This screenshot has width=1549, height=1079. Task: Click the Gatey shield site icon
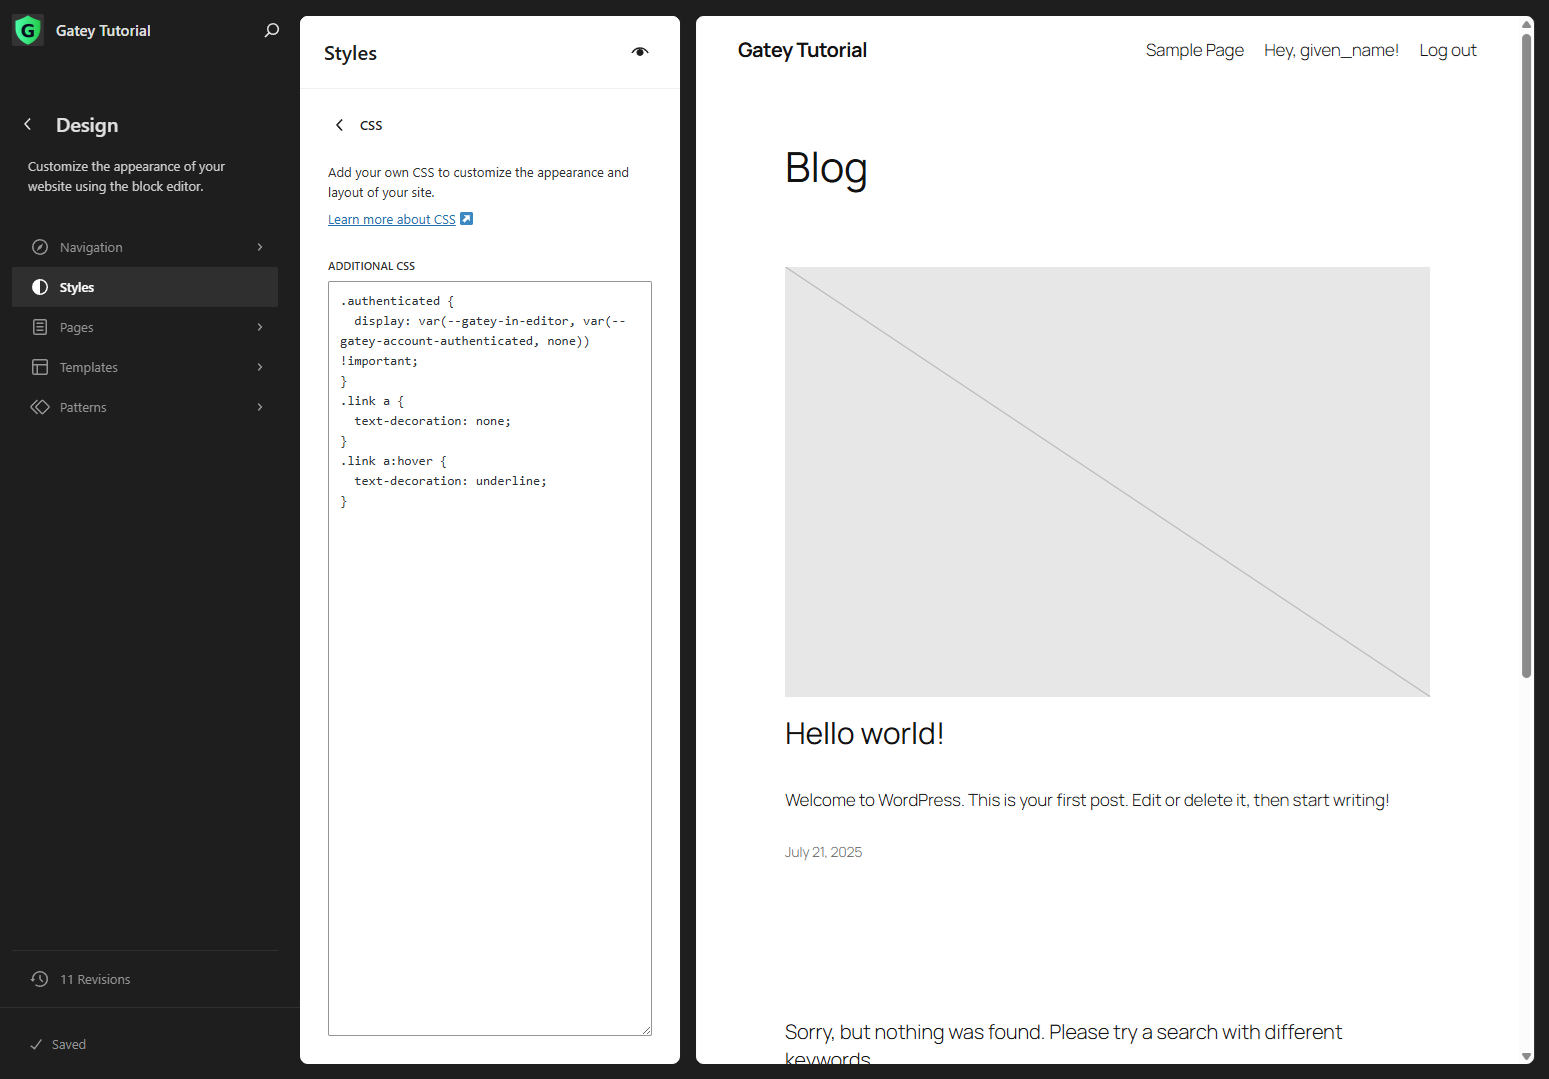(28, 30)
